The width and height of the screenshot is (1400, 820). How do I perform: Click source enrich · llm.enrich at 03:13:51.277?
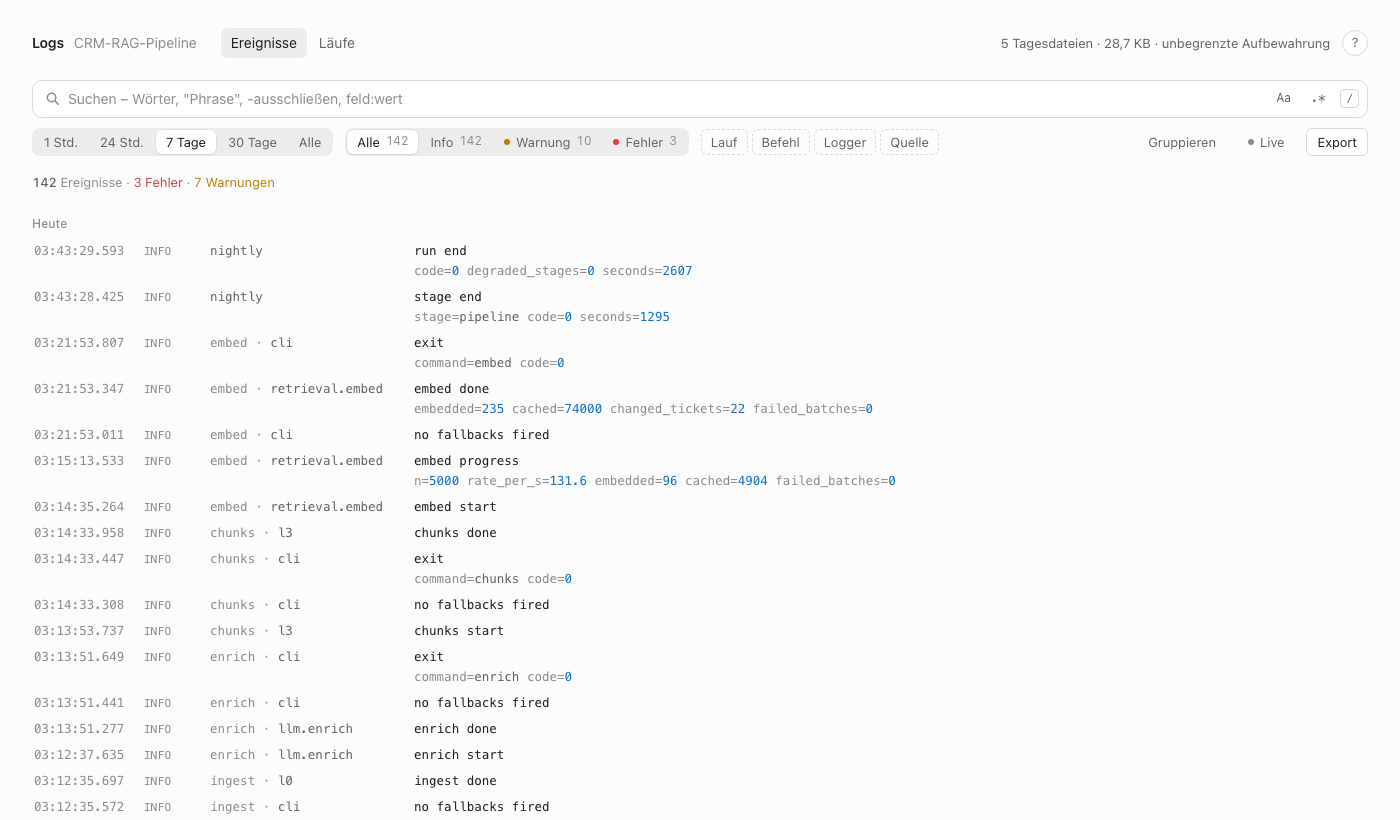click(281, 729)
